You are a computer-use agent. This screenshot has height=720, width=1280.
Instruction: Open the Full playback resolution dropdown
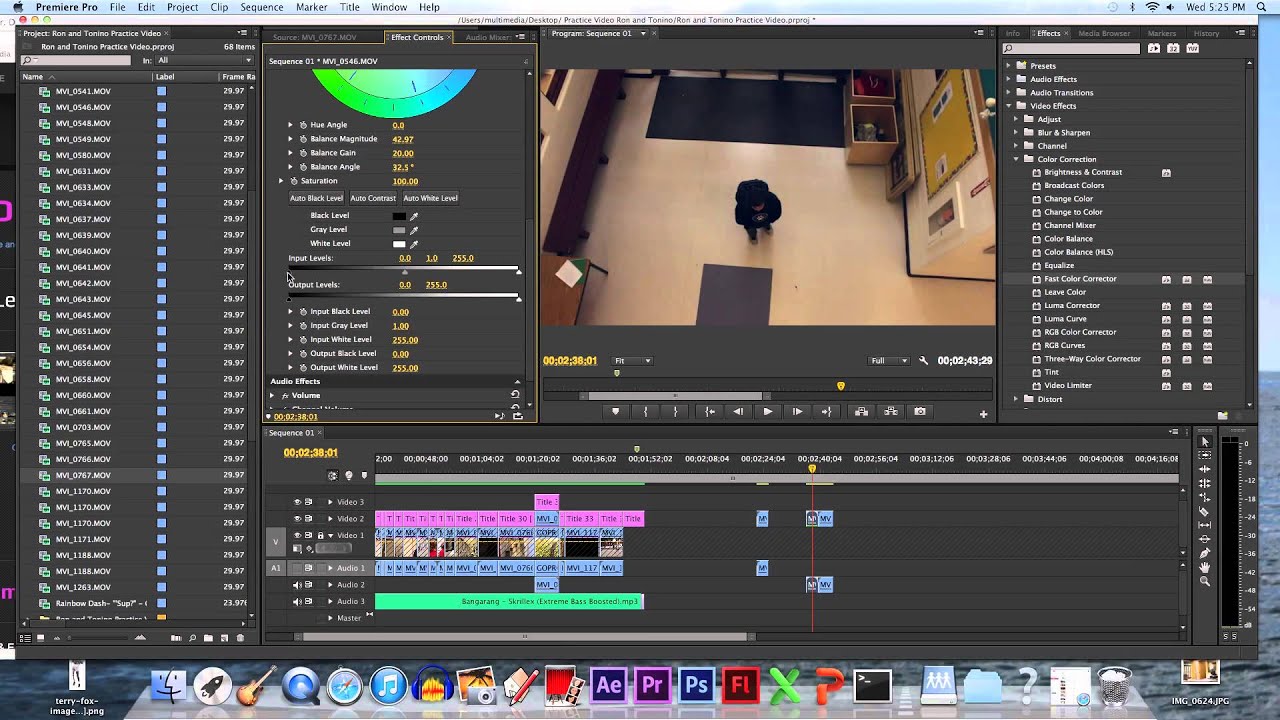point(889,361)
